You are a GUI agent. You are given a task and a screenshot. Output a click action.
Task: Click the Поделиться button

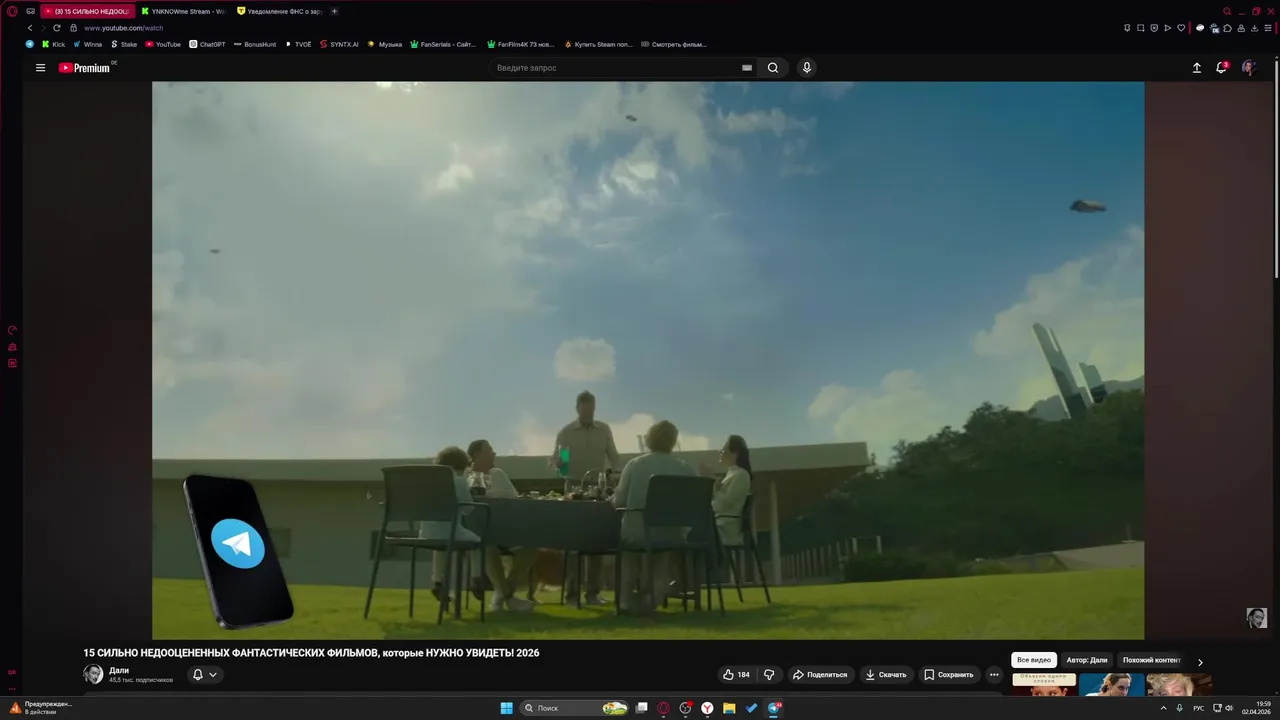(x=819, y=675)
